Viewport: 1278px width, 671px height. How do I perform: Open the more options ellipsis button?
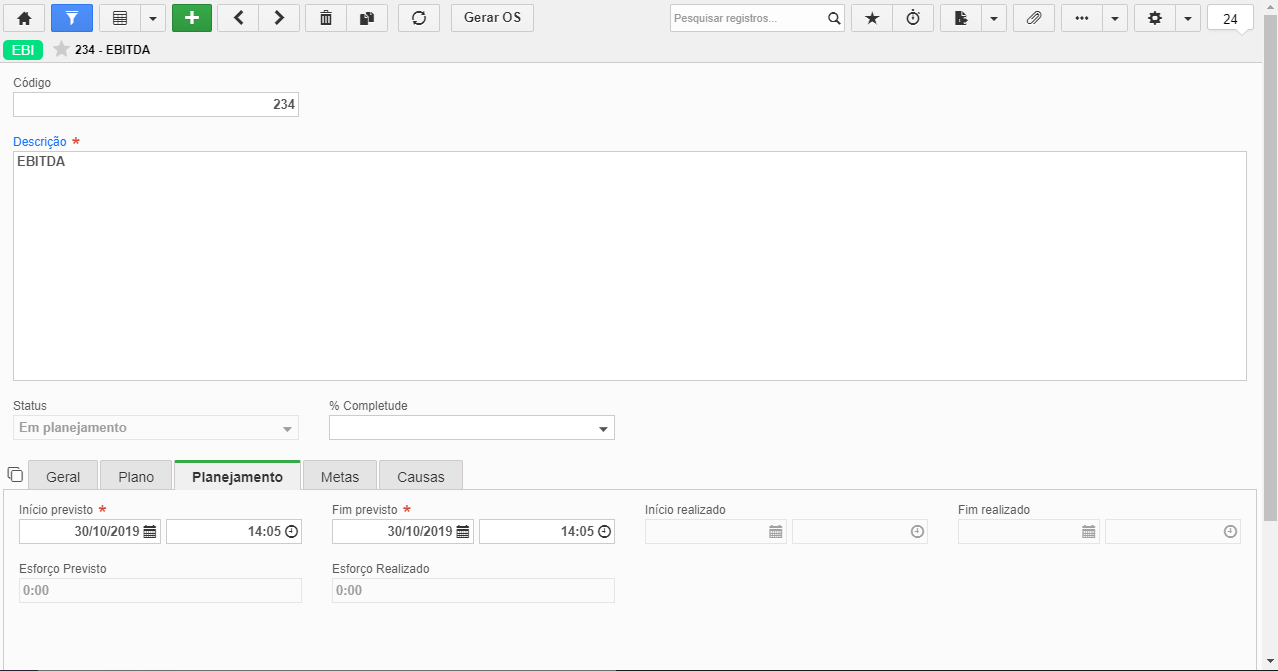tap(1081, 18)
